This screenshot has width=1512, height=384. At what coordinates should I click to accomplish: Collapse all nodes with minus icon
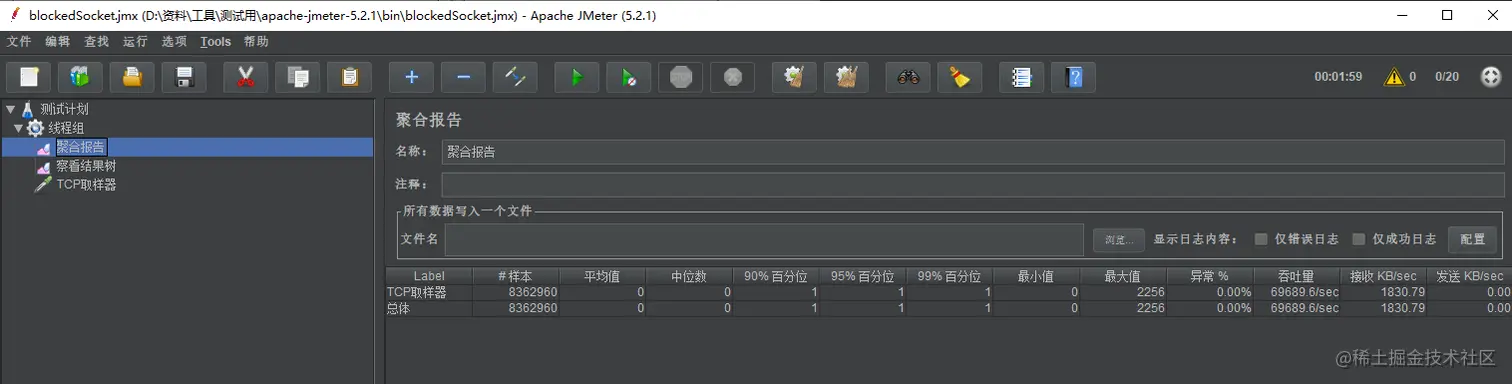tap(463, 77)
